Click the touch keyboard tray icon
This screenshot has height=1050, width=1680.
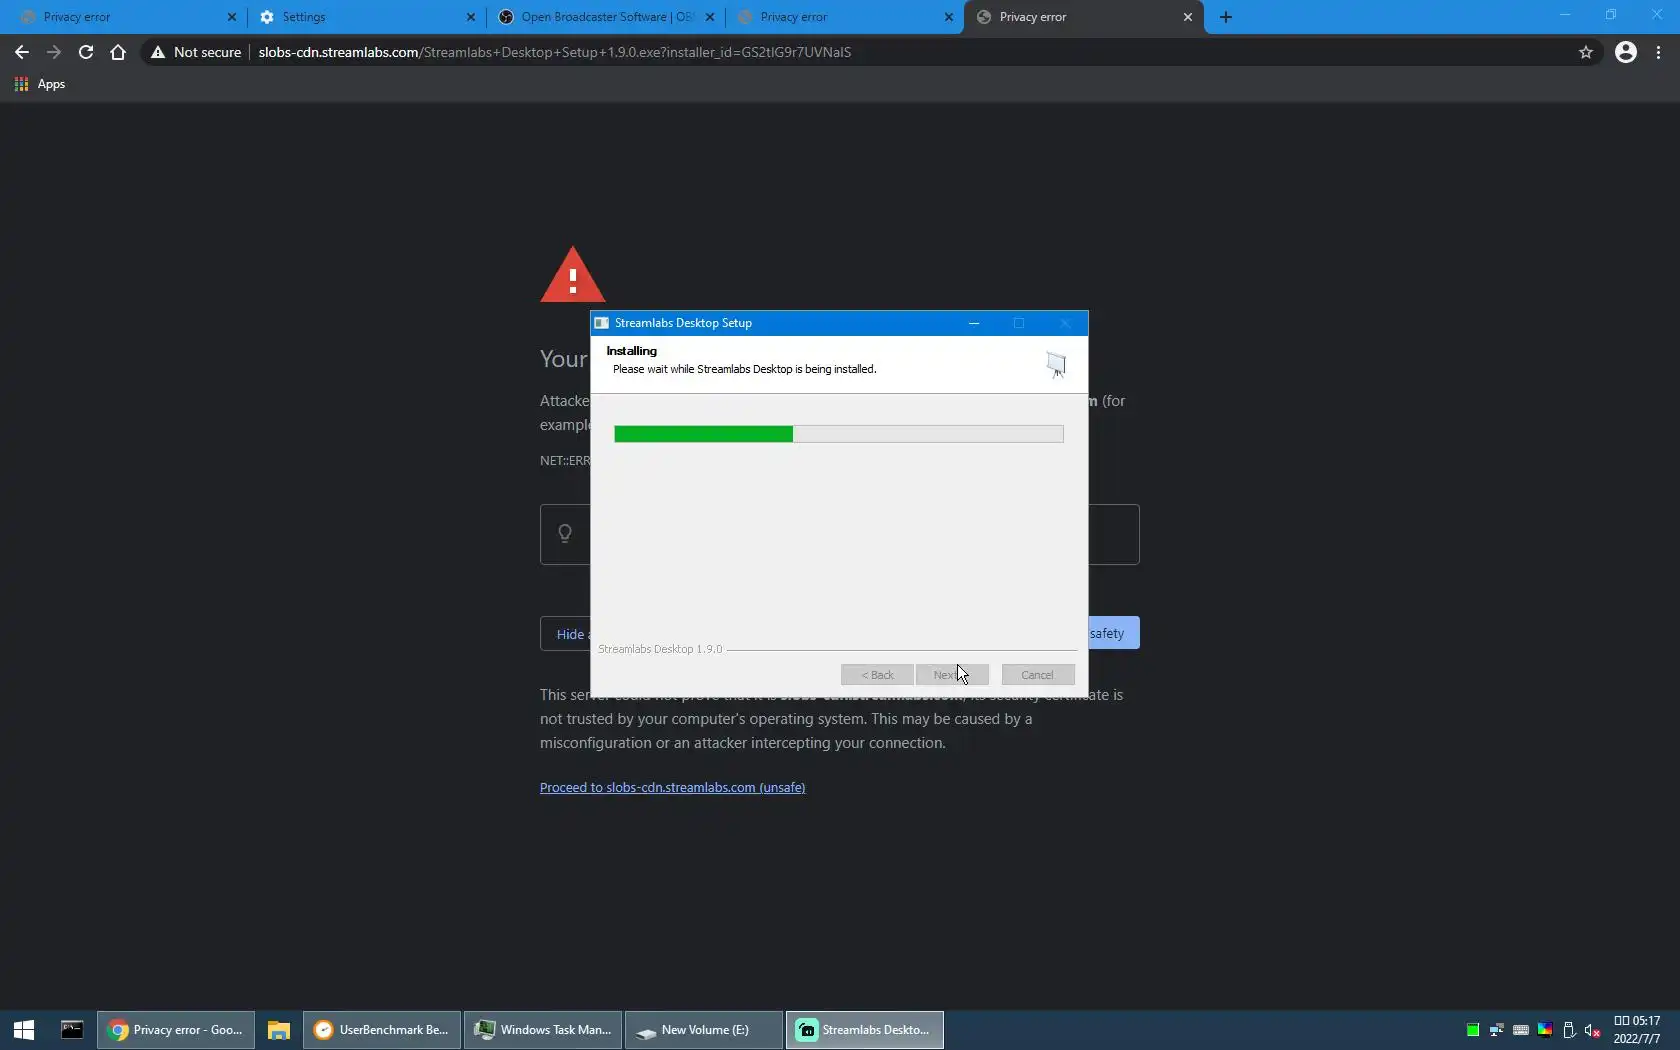click(x=1521, y=1030)
